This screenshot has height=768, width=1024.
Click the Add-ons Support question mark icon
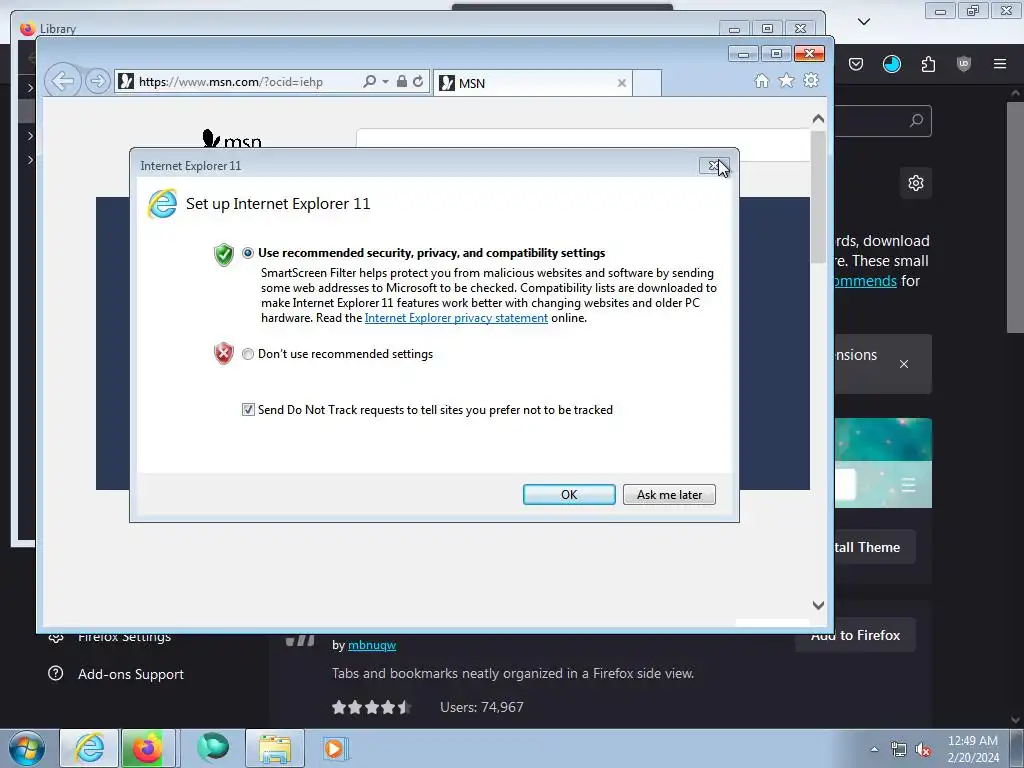tap(56, 673)
